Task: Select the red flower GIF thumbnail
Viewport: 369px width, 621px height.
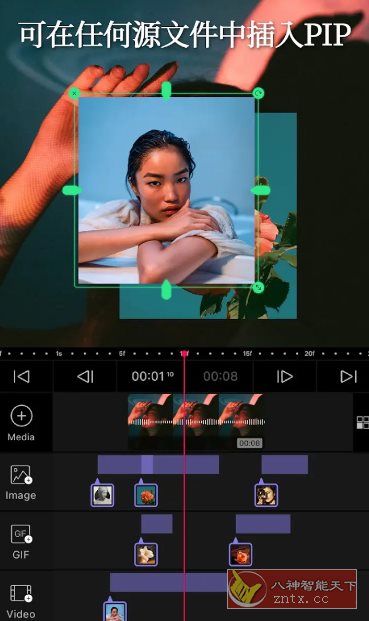Action: click(x=240, y=554)
